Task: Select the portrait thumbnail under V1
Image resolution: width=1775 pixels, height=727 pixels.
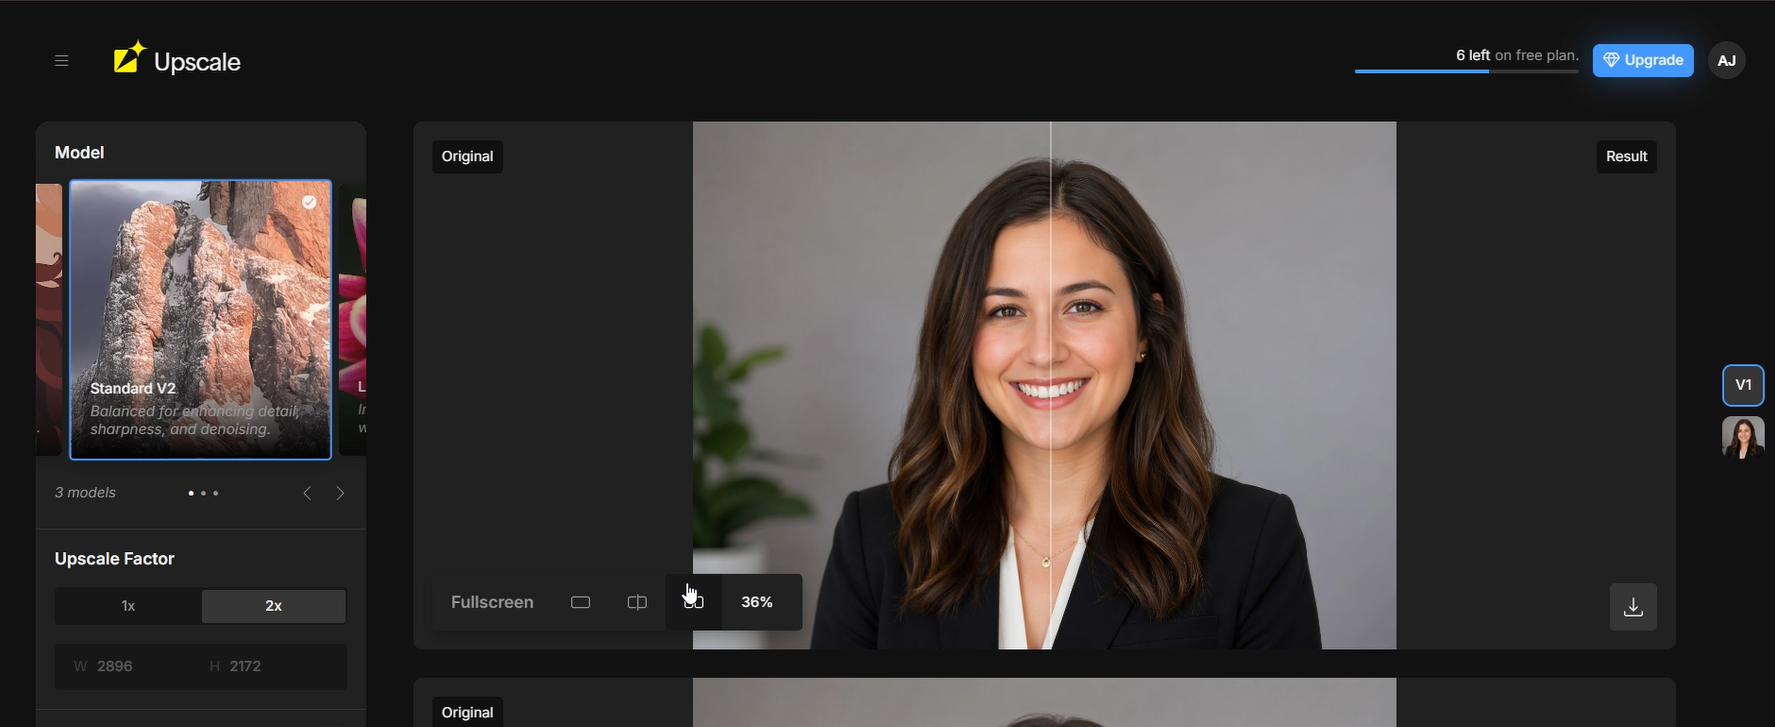Action: pyautogui.click(x=1743, y=437)
